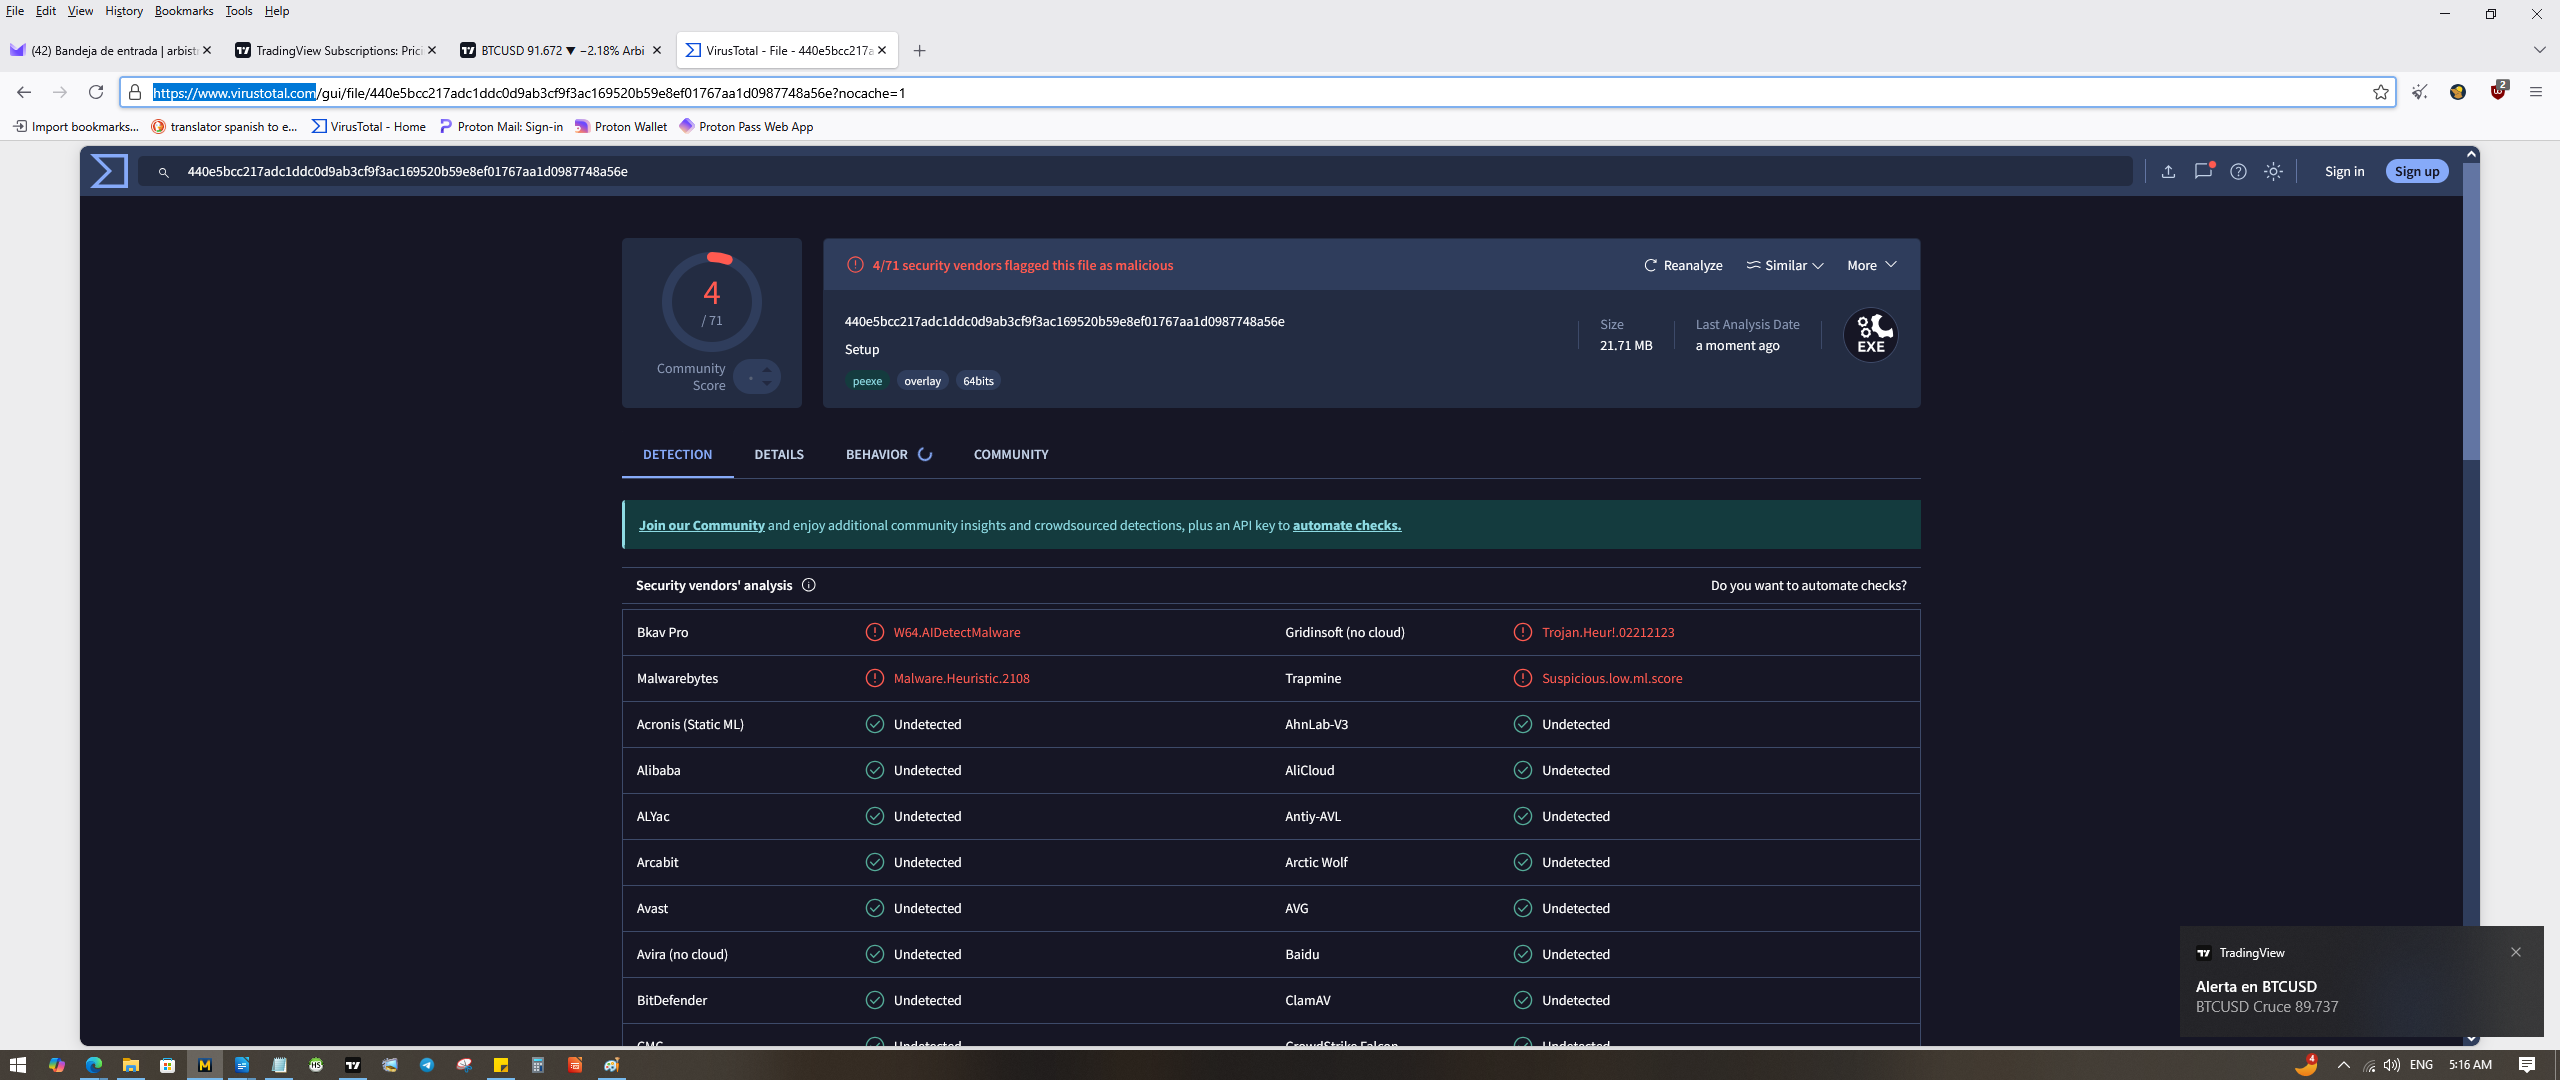The width and height of the screenshot is (2560, 1080).
Task: Click the VirusTotal logo icon
Action: (109, 171)
